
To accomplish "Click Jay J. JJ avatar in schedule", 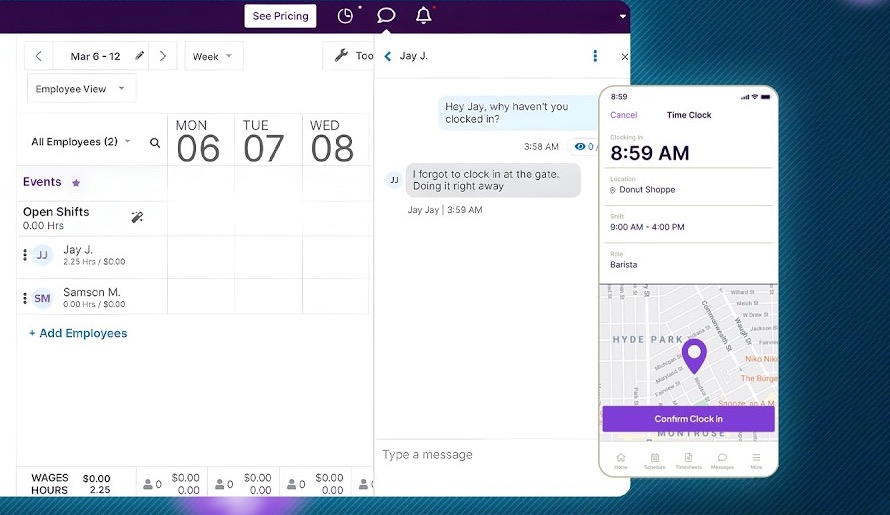I will click(x=42, y=256).
